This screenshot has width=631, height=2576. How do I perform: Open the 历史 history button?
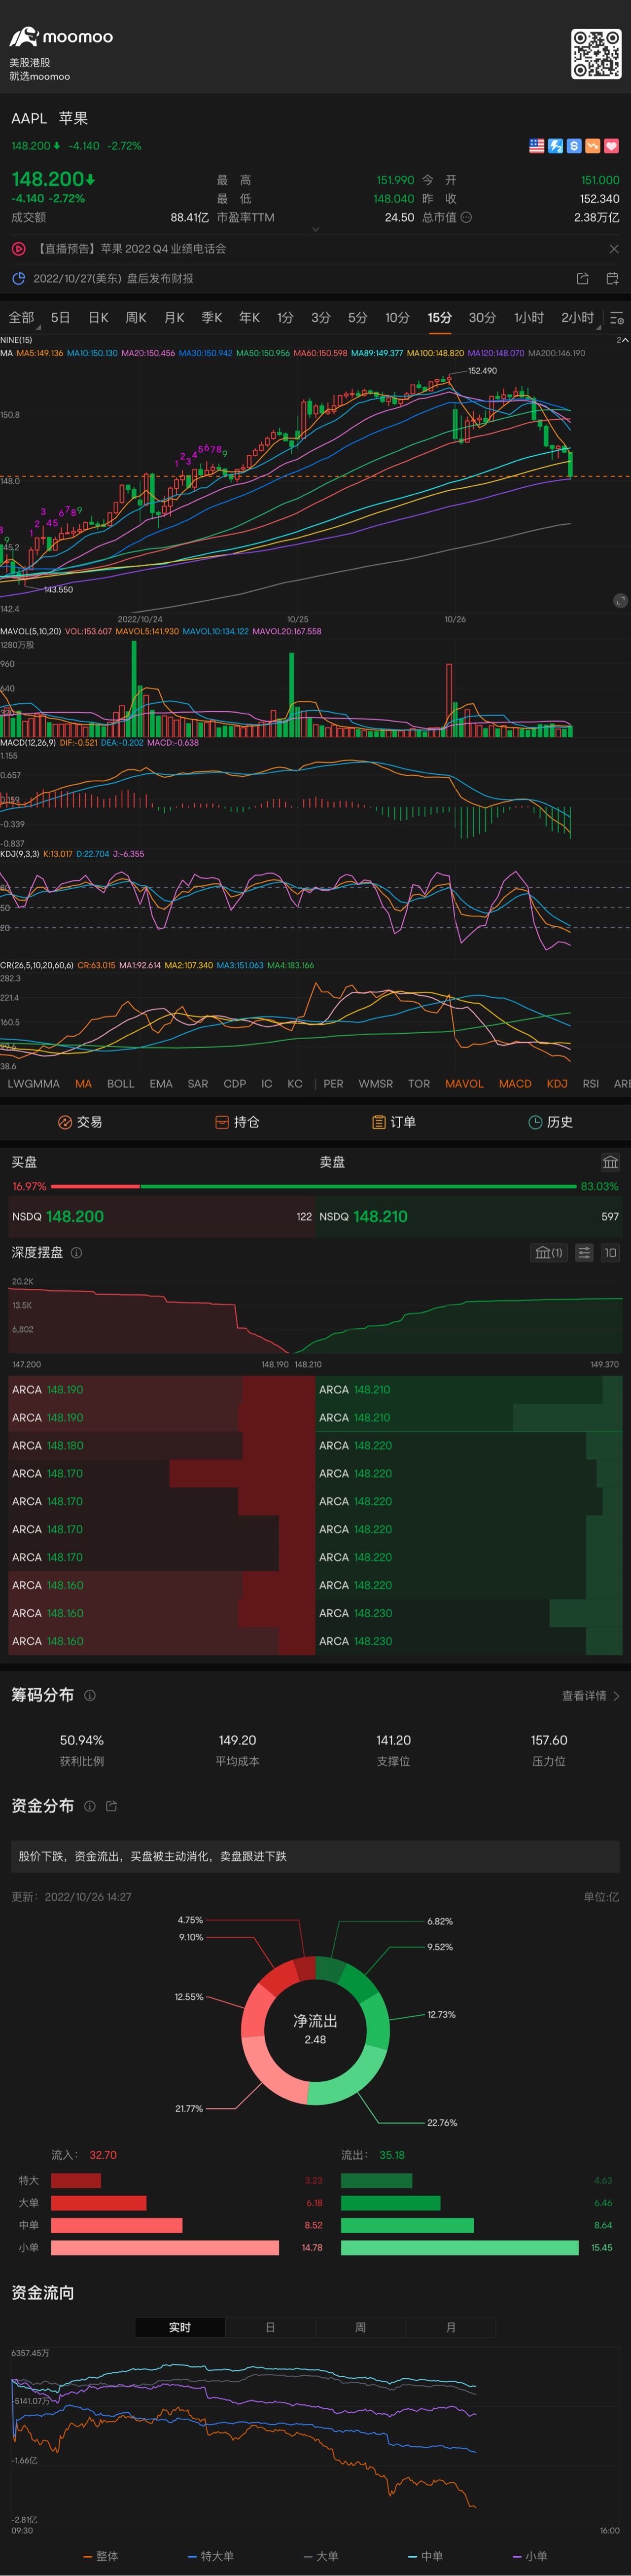(x=550, y=1122)
